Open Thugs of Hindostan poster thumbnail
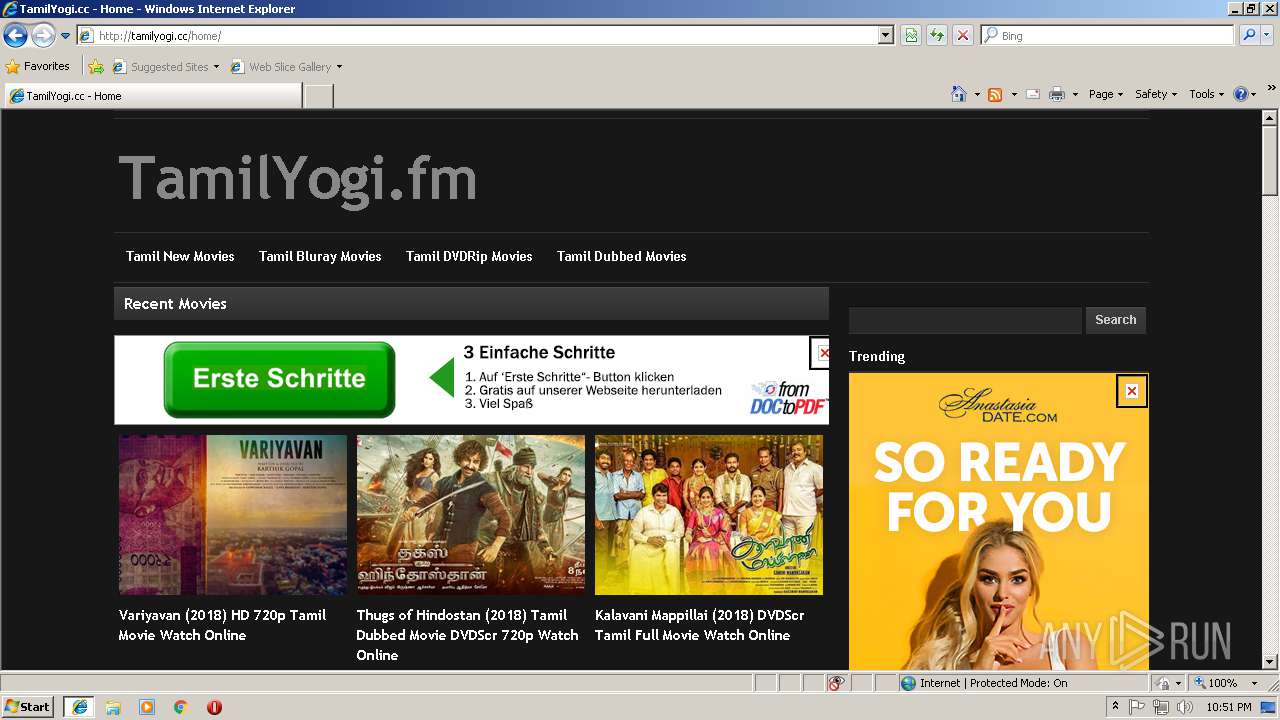Image resolution: width=1280 pixels, height=720 pixels. (x=471, y=515)
